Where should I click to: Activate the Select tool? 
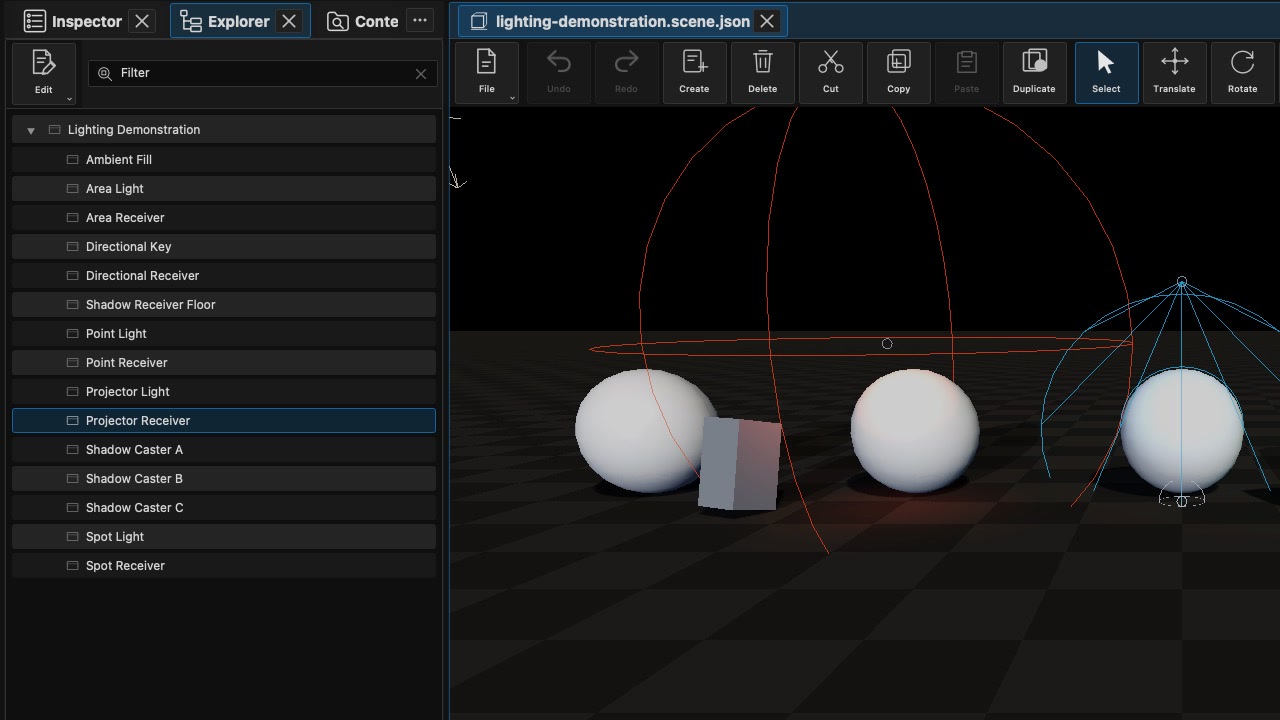1106,72
